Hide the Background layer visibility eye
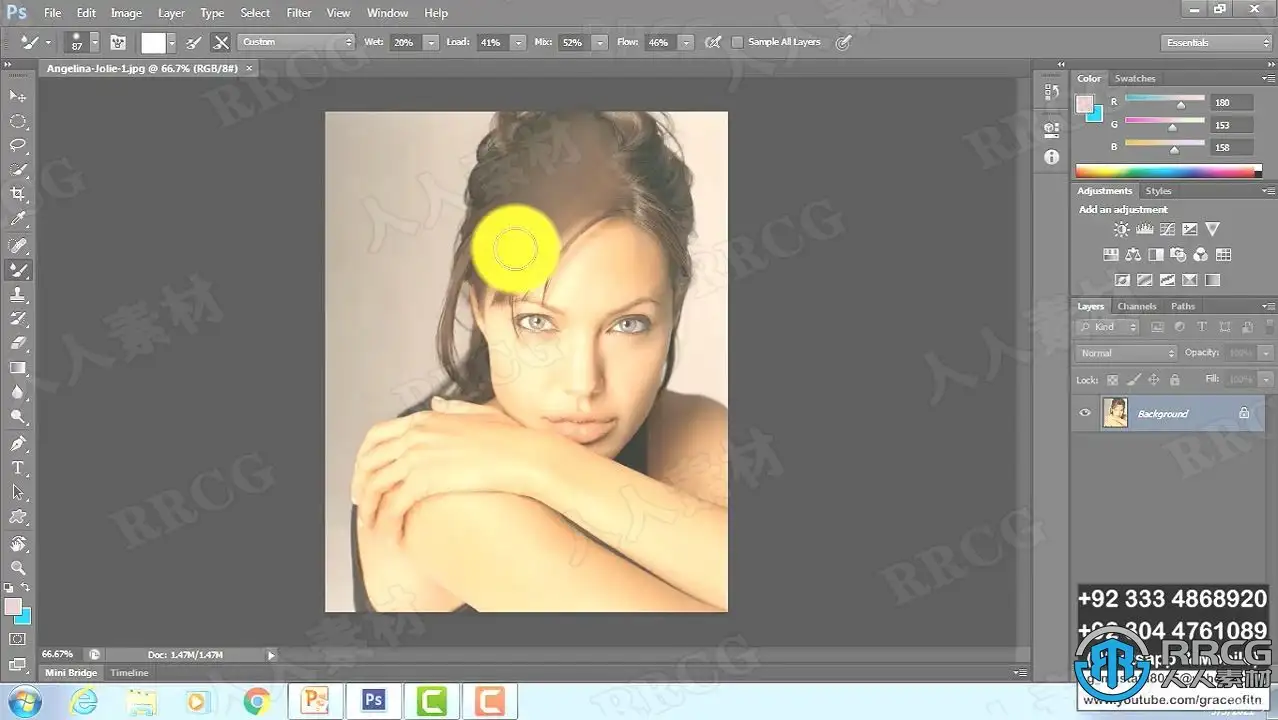 coord(1085,413)
